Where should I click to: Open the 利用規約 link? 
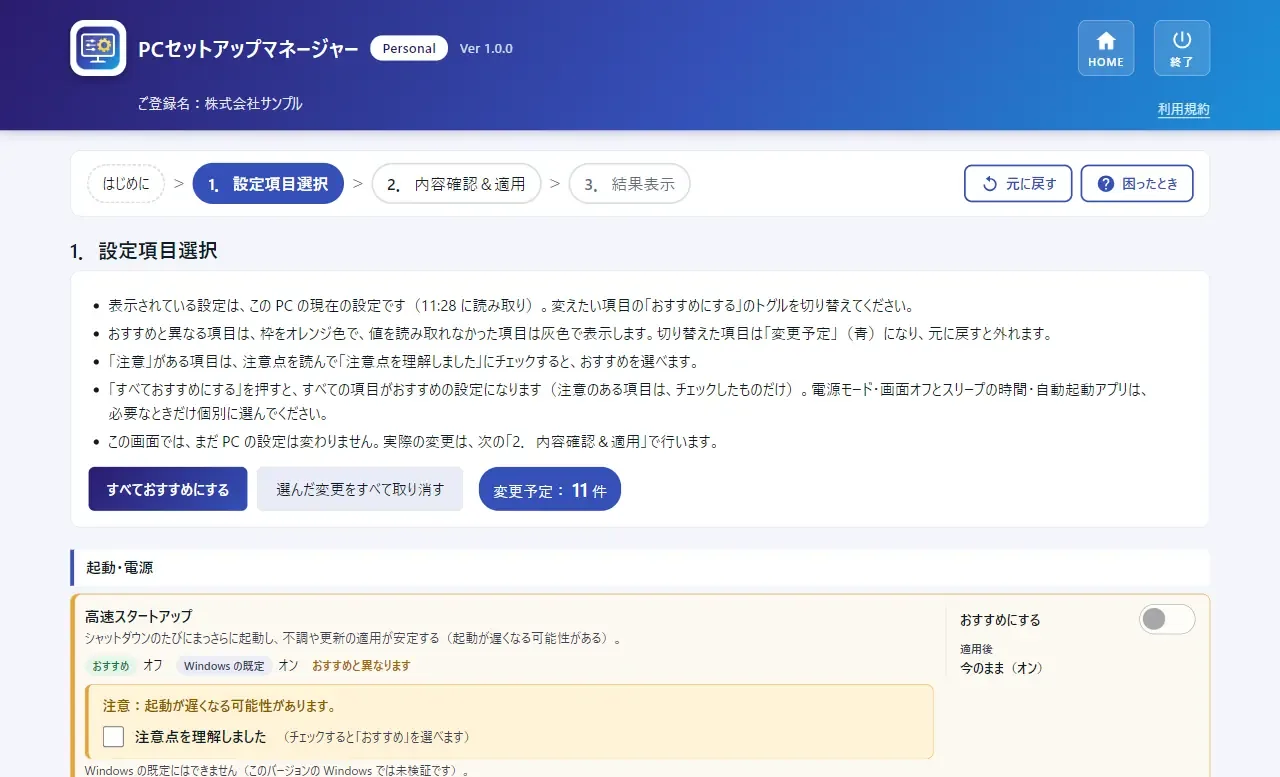(1184, 109)
